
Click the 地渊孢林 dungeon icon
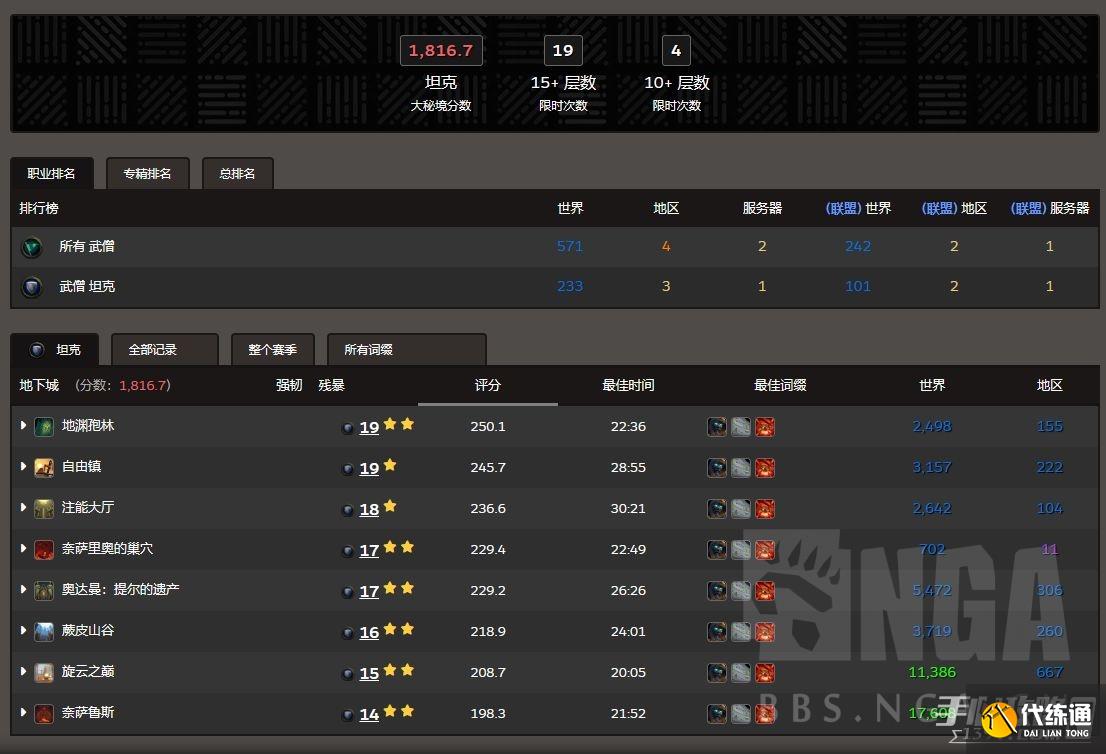pyautogui.click(x=44, y=427)
